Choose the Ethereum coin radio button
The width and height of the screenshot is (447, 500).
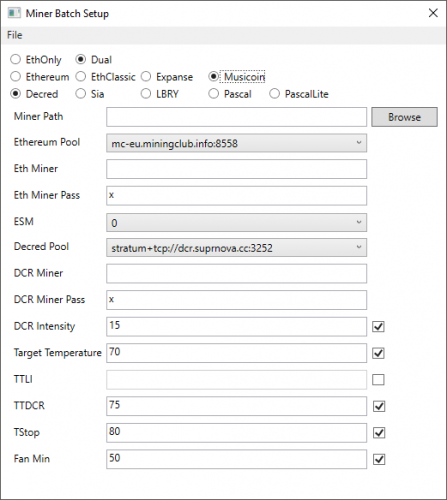(40, 77)
